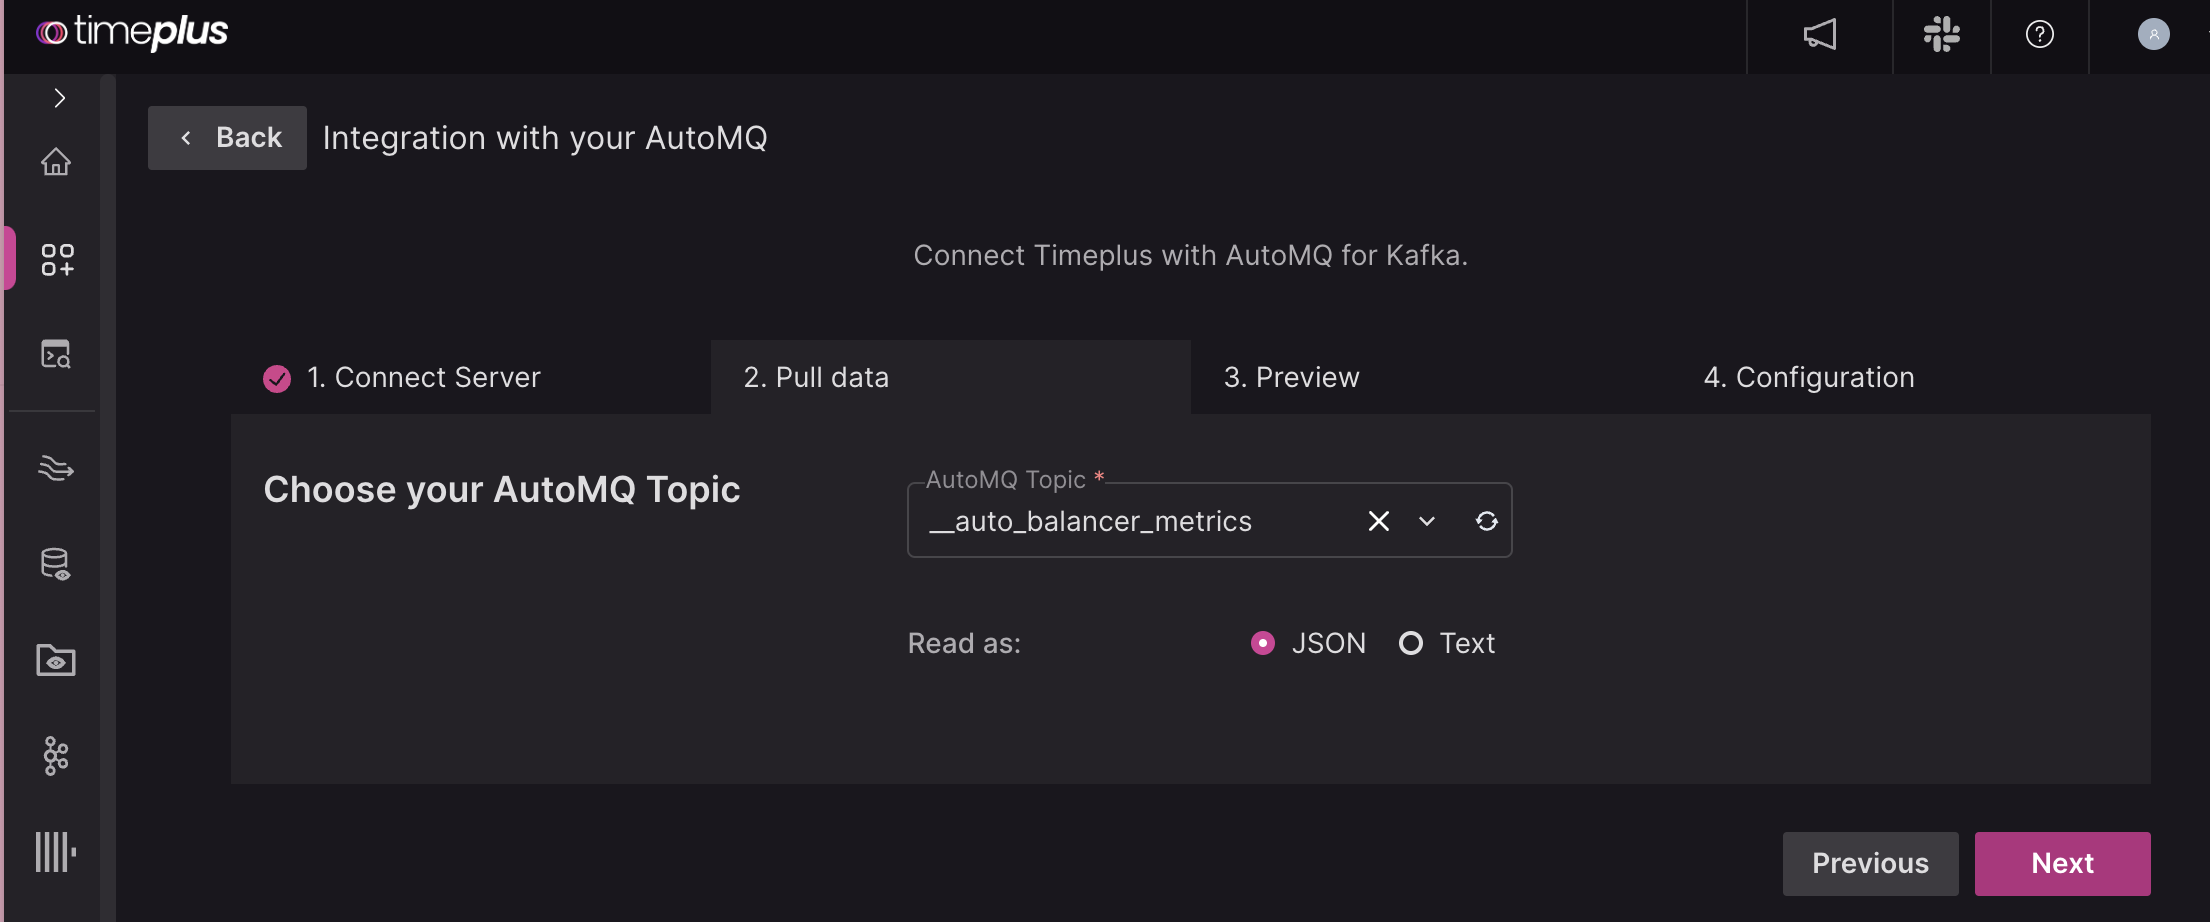Select the views folder icon
The image size is (2210, 922).
click(x=57, y=660)
